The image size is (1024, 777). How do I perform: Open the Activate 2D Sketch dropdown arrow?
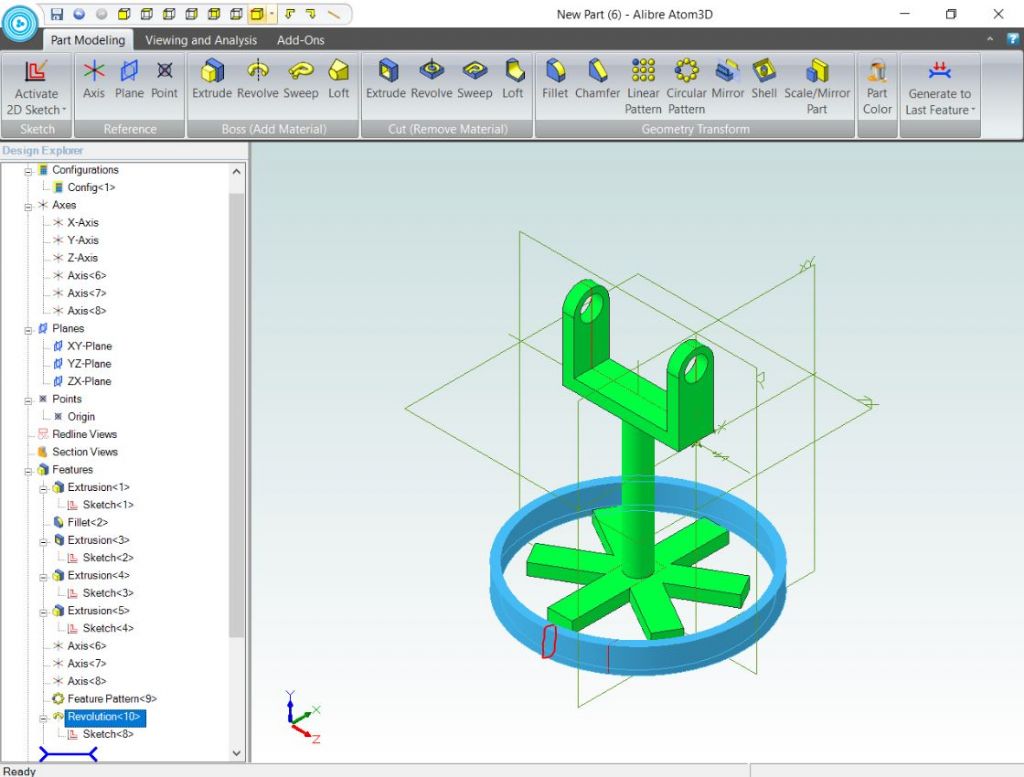point(64,110)
